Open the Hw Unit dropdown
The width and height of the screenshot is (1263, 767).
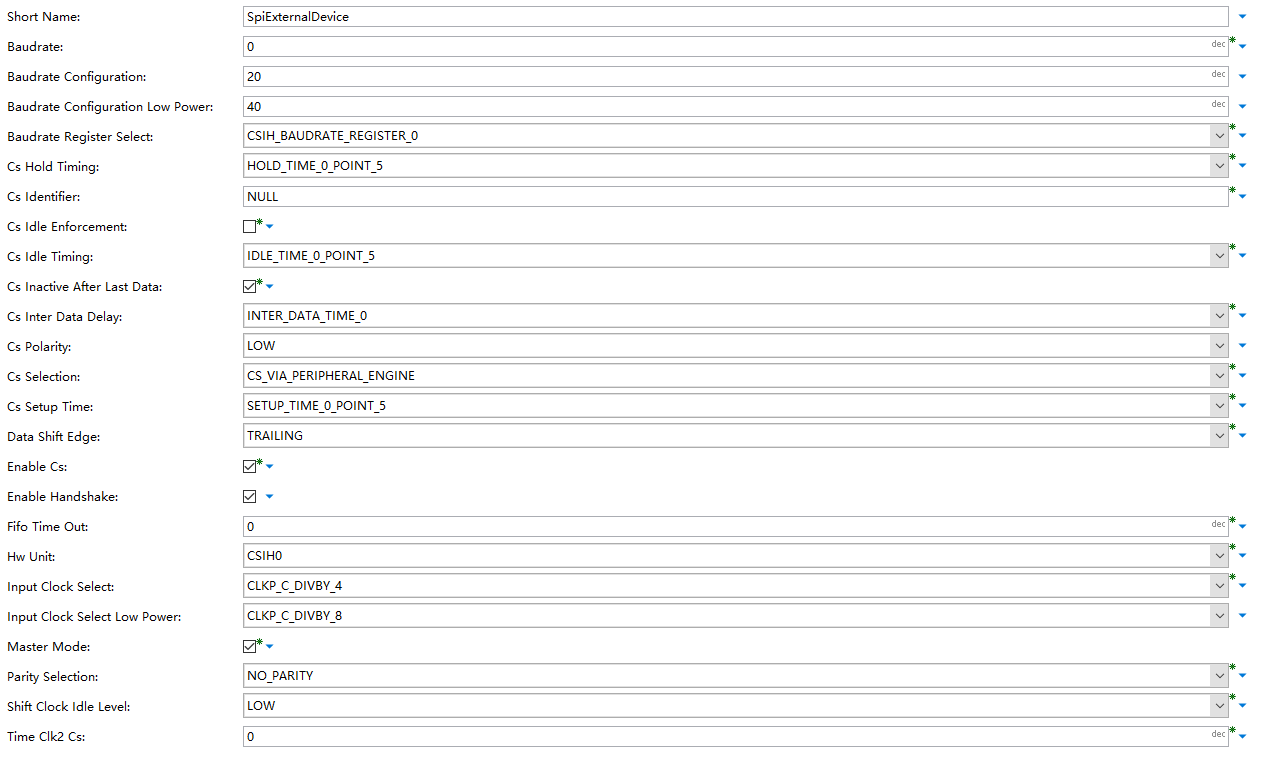tap(1219, 555)
